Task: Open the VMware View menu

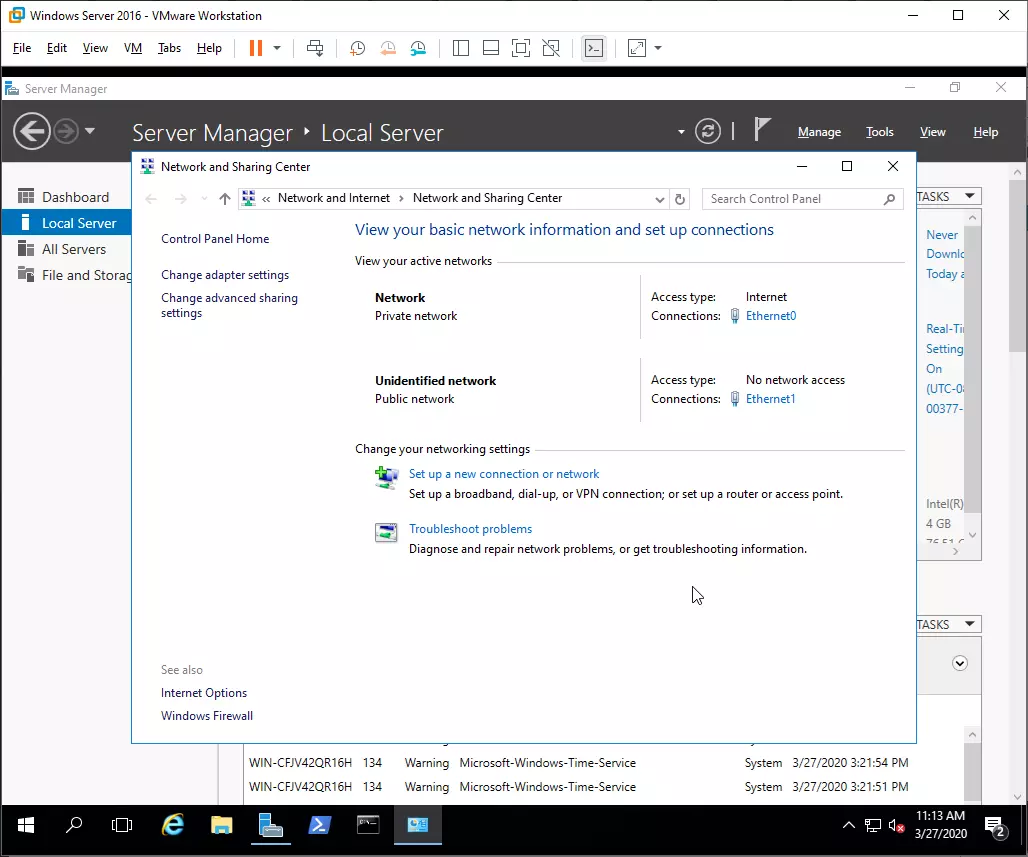Action: [x=95, y=48]
